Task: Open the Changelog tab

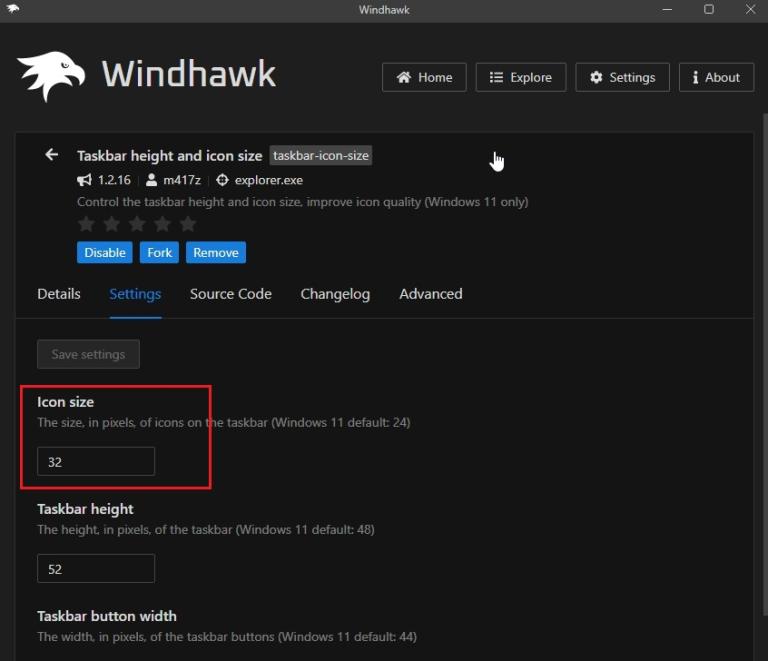Action: click(x=335, y=294)
